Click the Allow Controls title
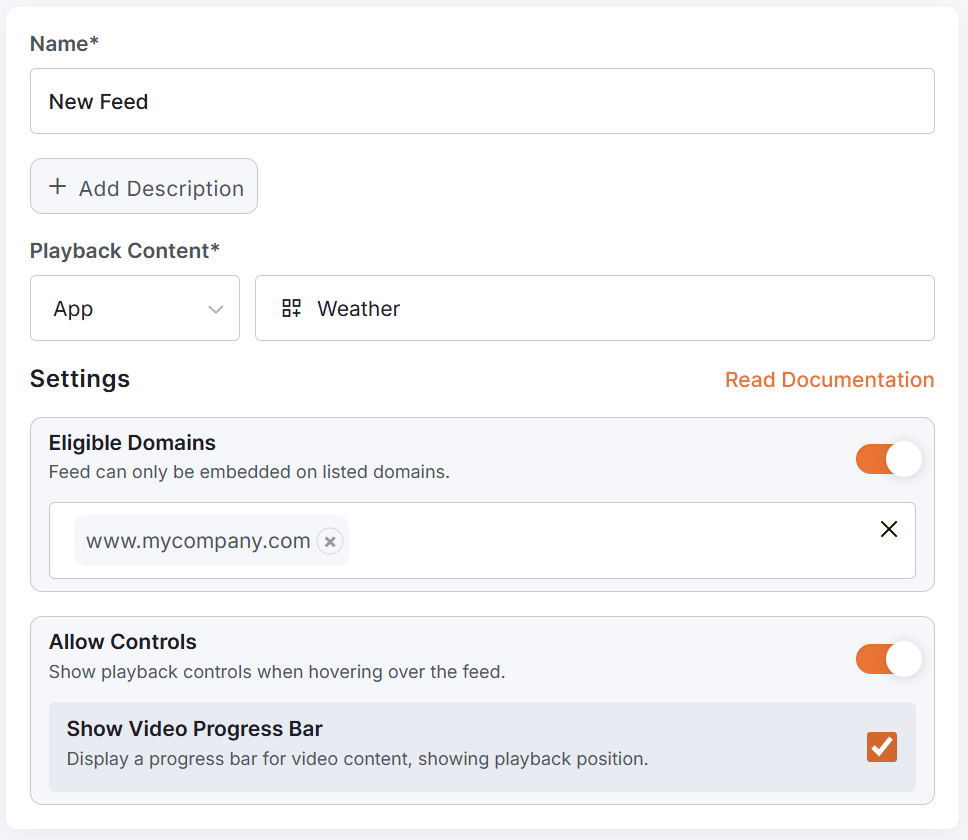968x840 pixels. click(x=123, y=642)
